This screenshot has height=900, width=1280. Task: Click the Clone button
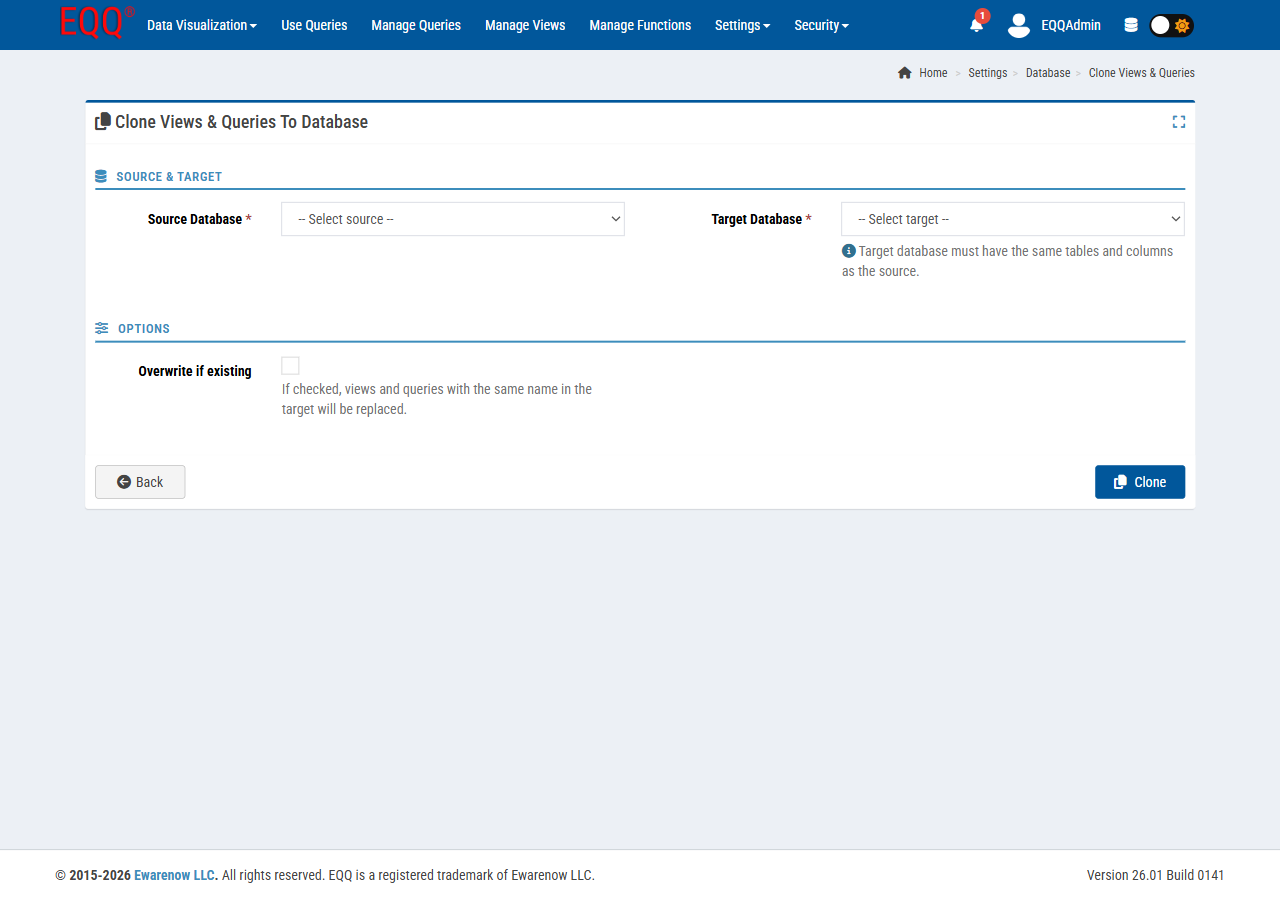click(1140, 482)
